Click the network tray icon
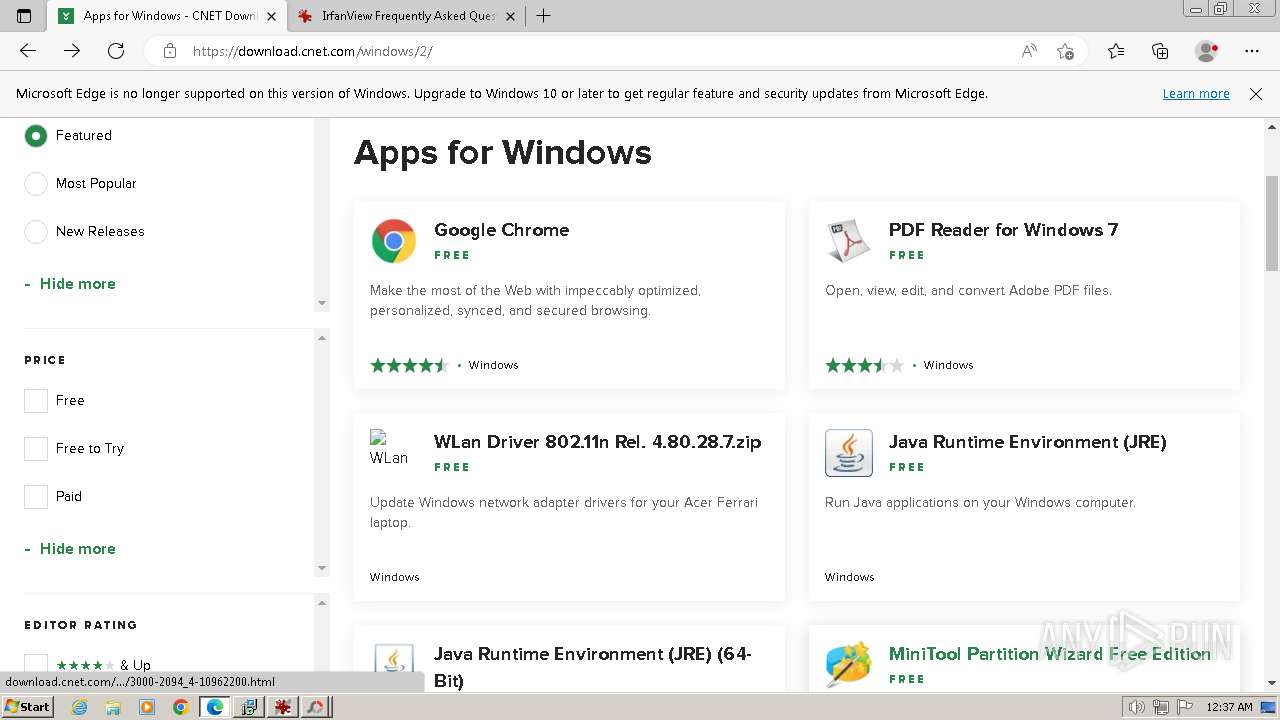This screenshot has height=720, width=1280. [1161, 707]
